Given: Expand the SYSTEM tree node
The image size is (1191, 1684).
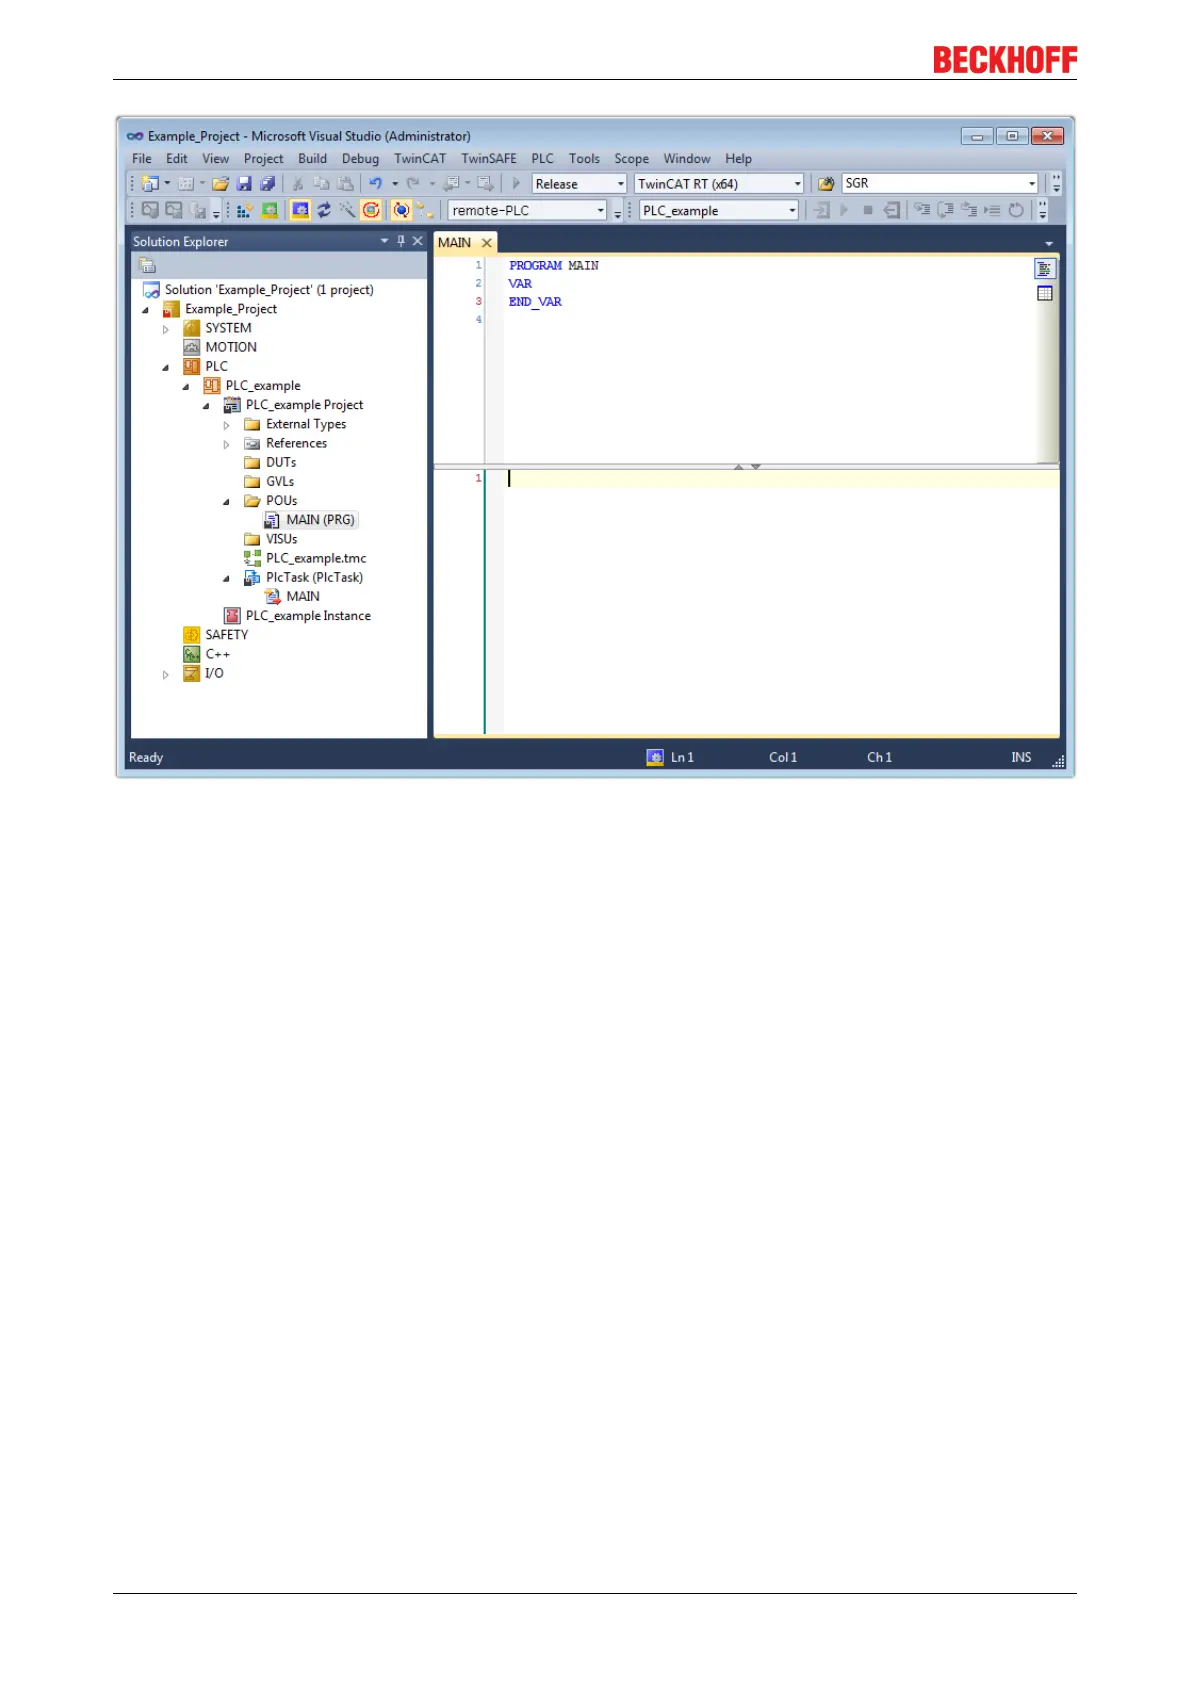Looking at the screenshot, I should 166,329.
